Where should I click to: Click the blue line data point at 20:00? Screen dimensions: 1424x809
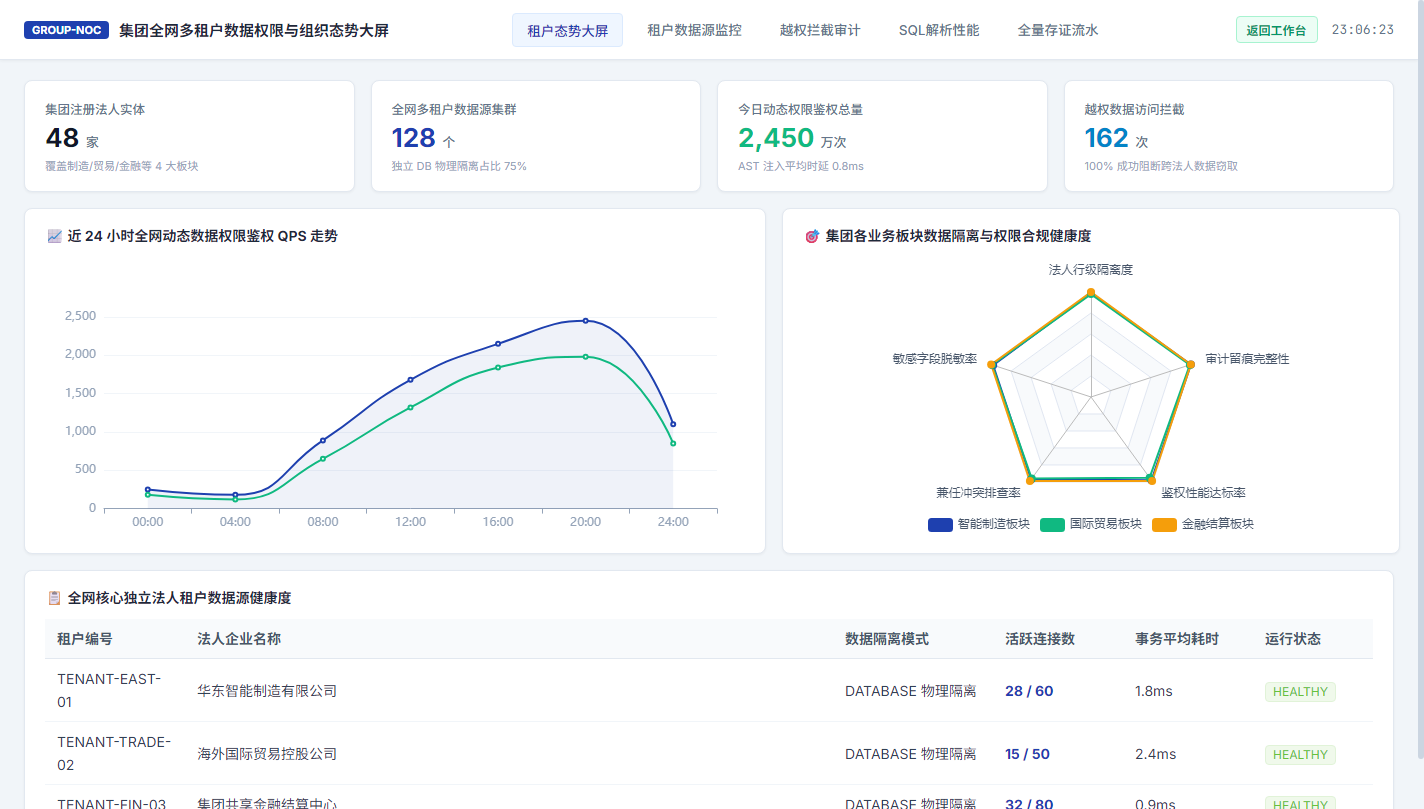point(586,320)
